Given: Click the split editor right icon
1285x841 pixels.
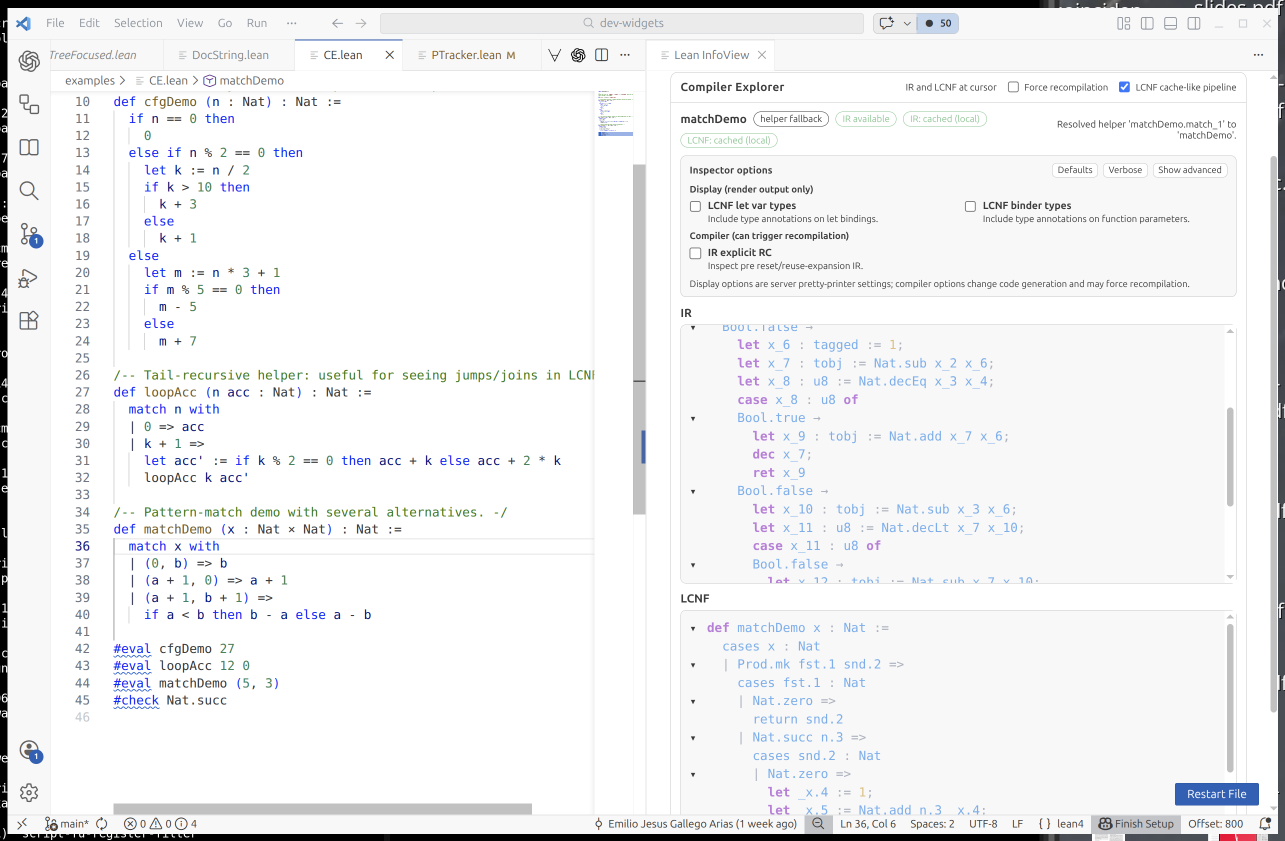Looking at the screenshot, I should pyautogui.click(x=601, y=55).
